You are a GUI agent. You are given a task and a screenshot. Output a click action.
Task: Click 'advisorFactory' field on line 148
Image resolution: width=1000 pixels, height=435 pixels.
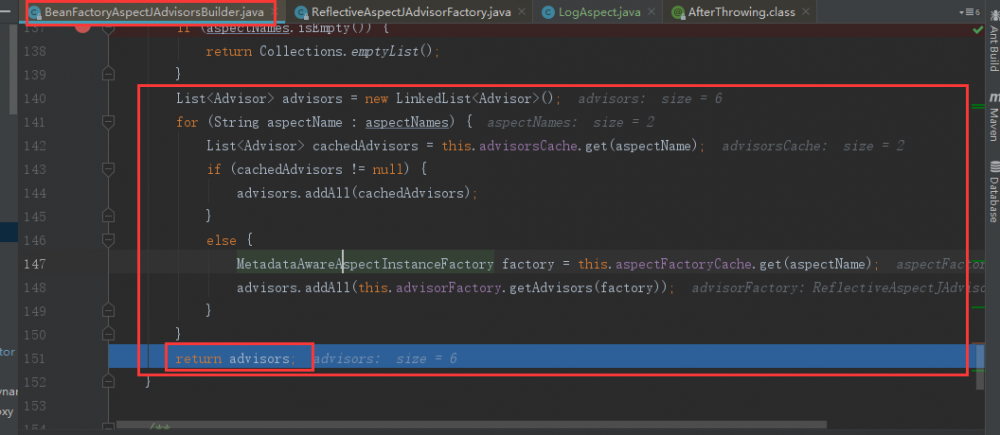[450, 287]
